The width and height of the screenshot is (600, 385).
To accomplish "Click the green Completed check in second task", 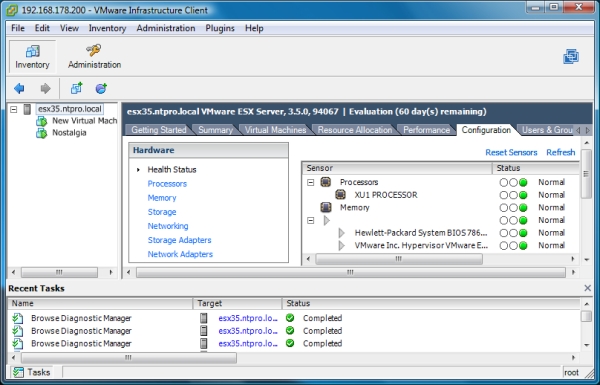I will click(x=290, y=330).
